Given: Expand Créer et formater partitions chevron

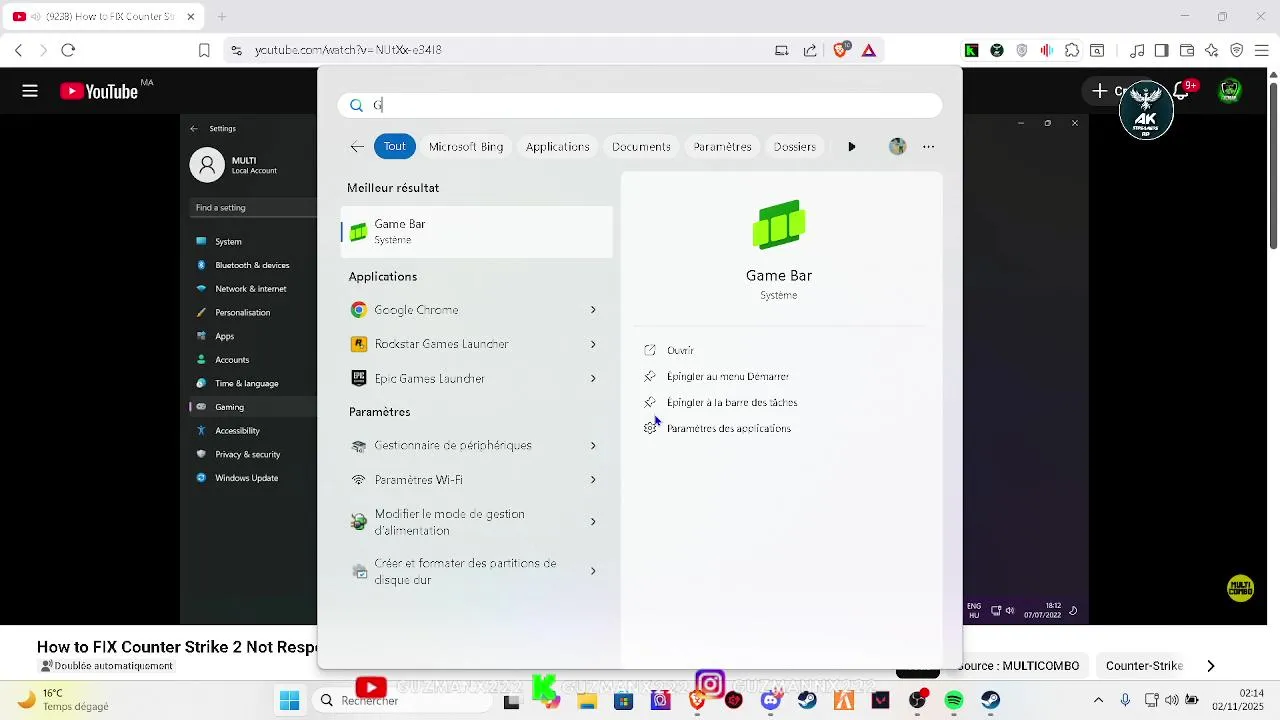Looking at the screenshot, I should click(x=593, y=571).
